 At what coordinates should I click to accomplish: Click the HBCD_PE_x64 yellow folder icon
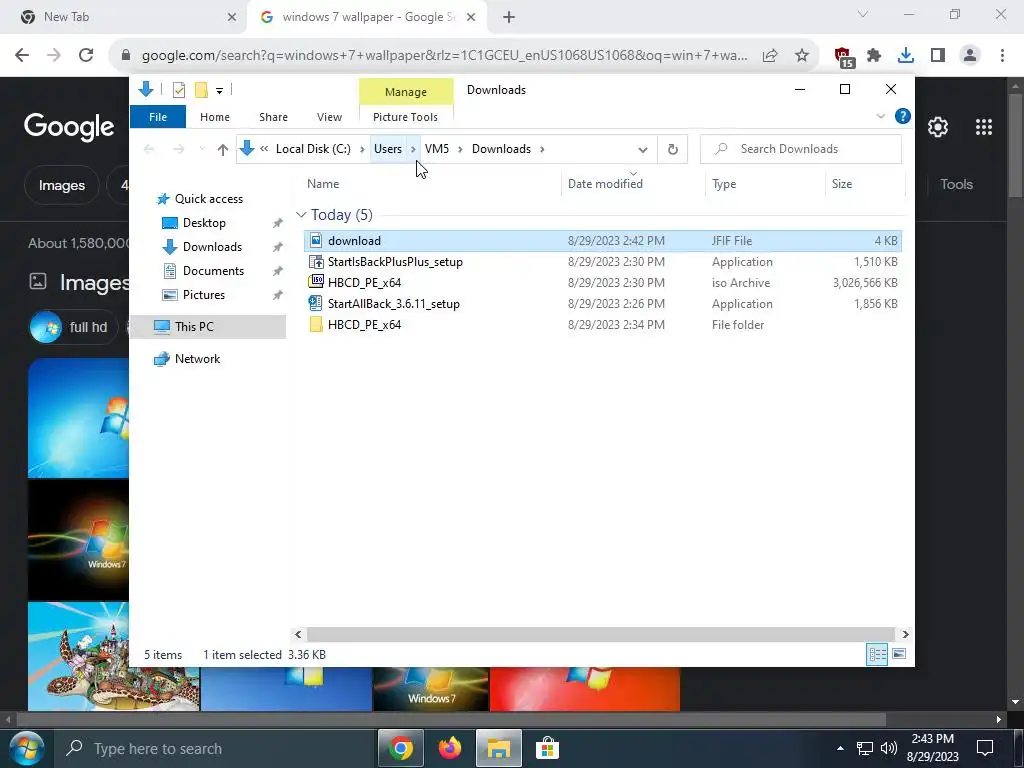(x=316, y=325)
